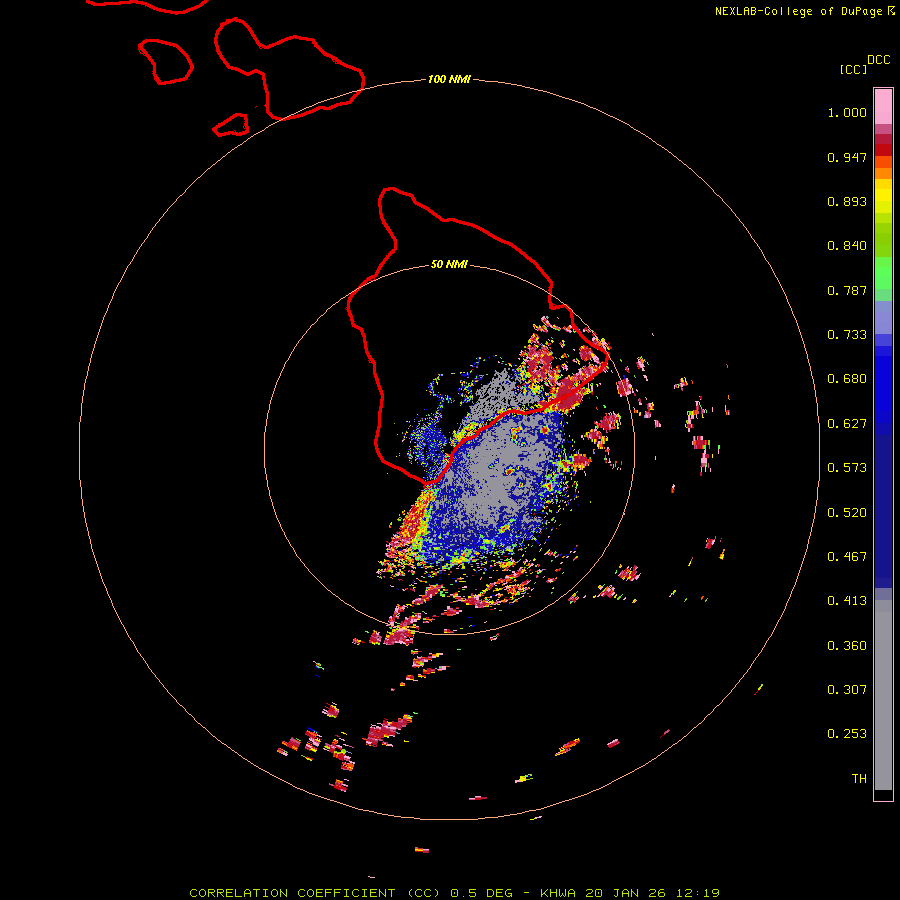
Task: Click the 0.413 scale value
Action: [x=847, y=601]
